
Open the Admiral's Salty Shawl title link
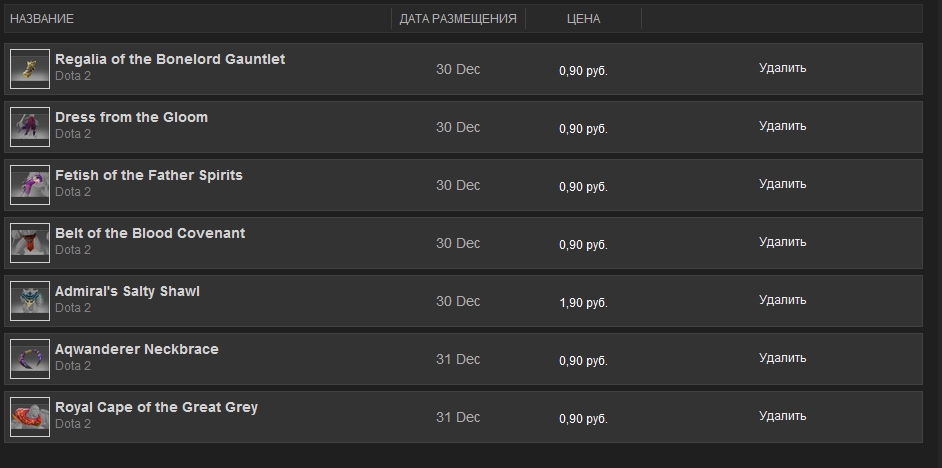127,291
